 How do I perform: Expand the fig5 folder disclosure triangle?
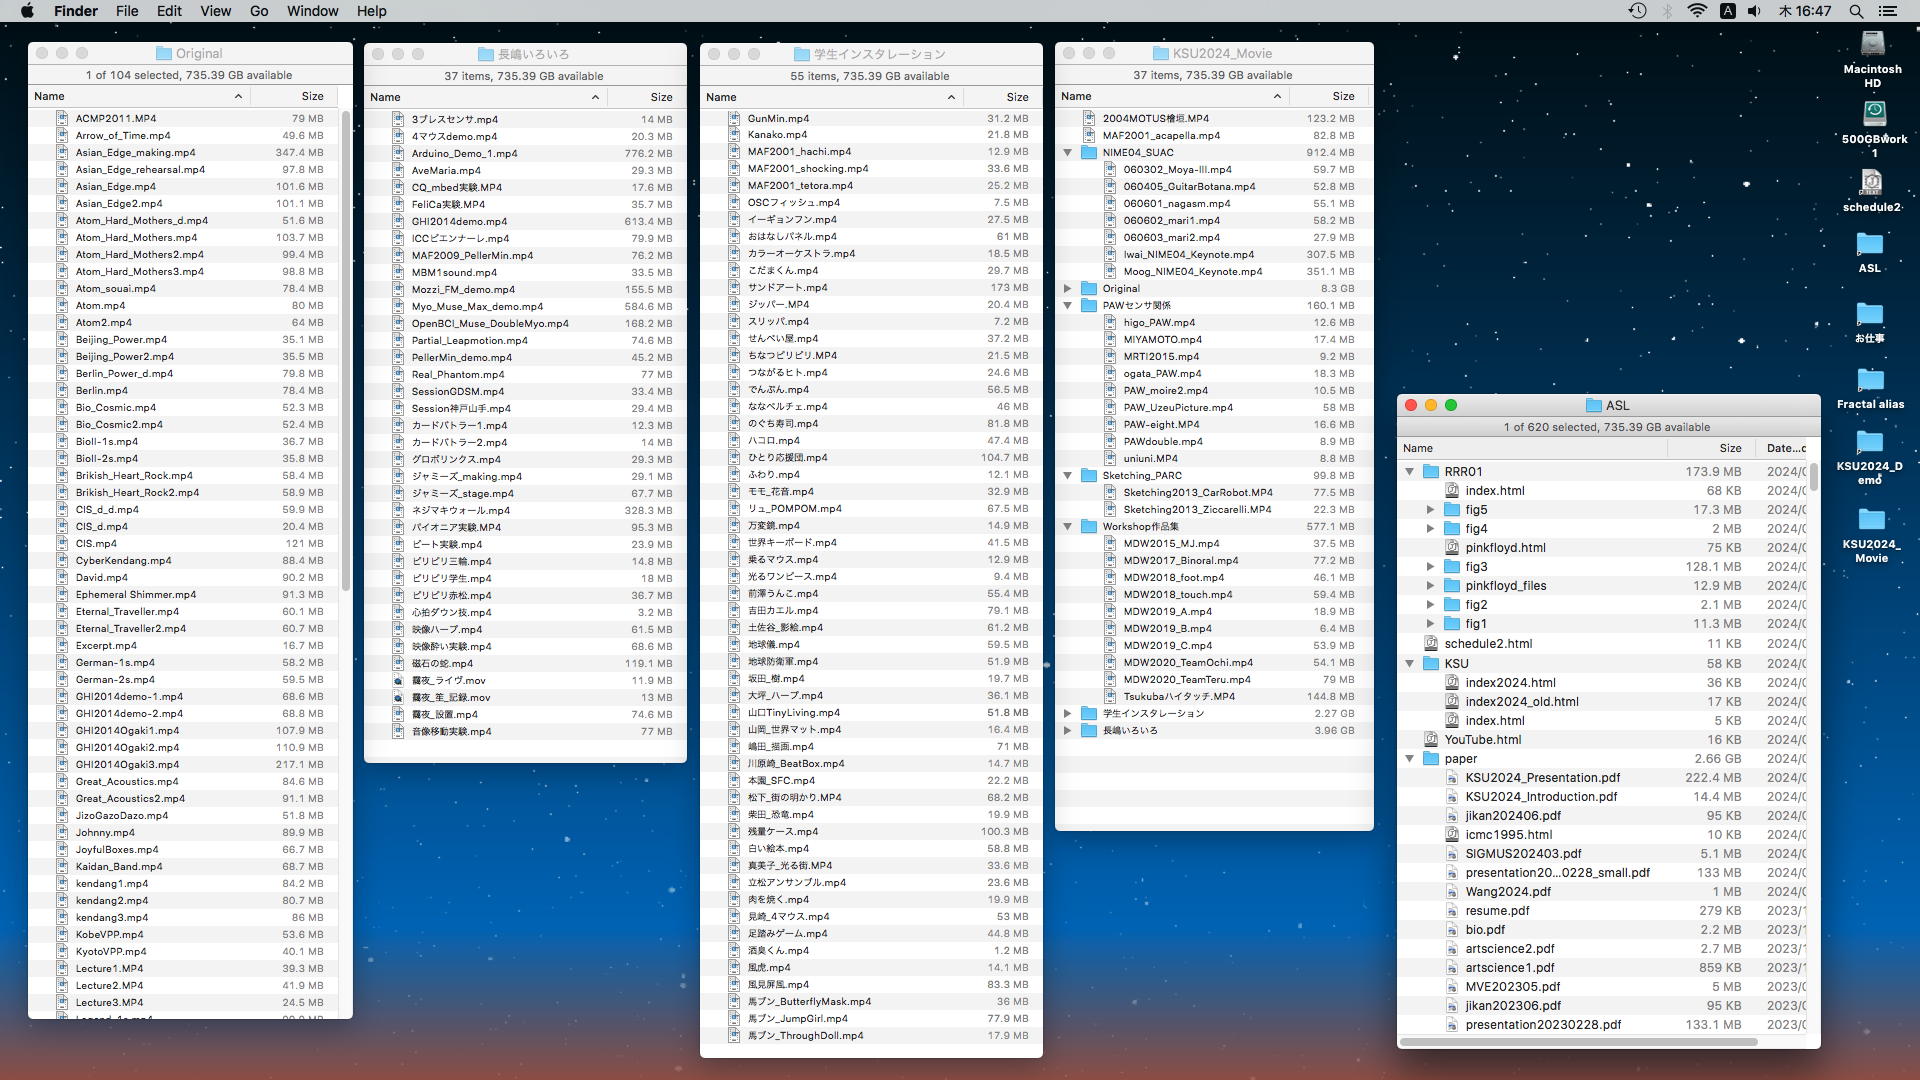[1430, 510]
